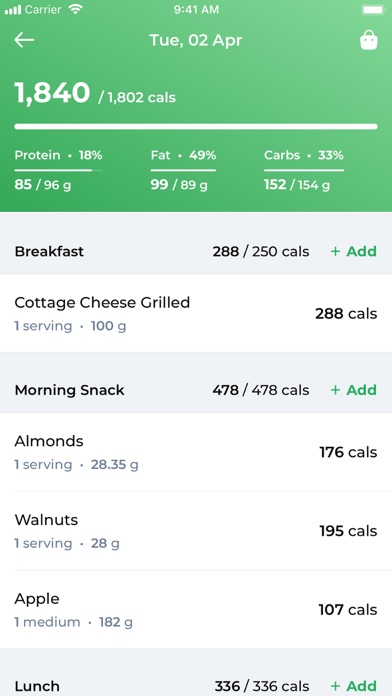The image size is (392, 696).
Task: Add food to Morning Snack
Action: click(x=353, y=390)
